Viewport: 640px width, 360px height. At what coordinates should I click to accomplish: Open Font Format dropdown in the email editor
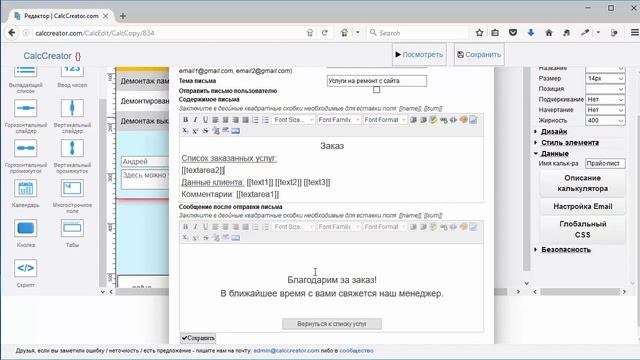[x=385, y=120]
